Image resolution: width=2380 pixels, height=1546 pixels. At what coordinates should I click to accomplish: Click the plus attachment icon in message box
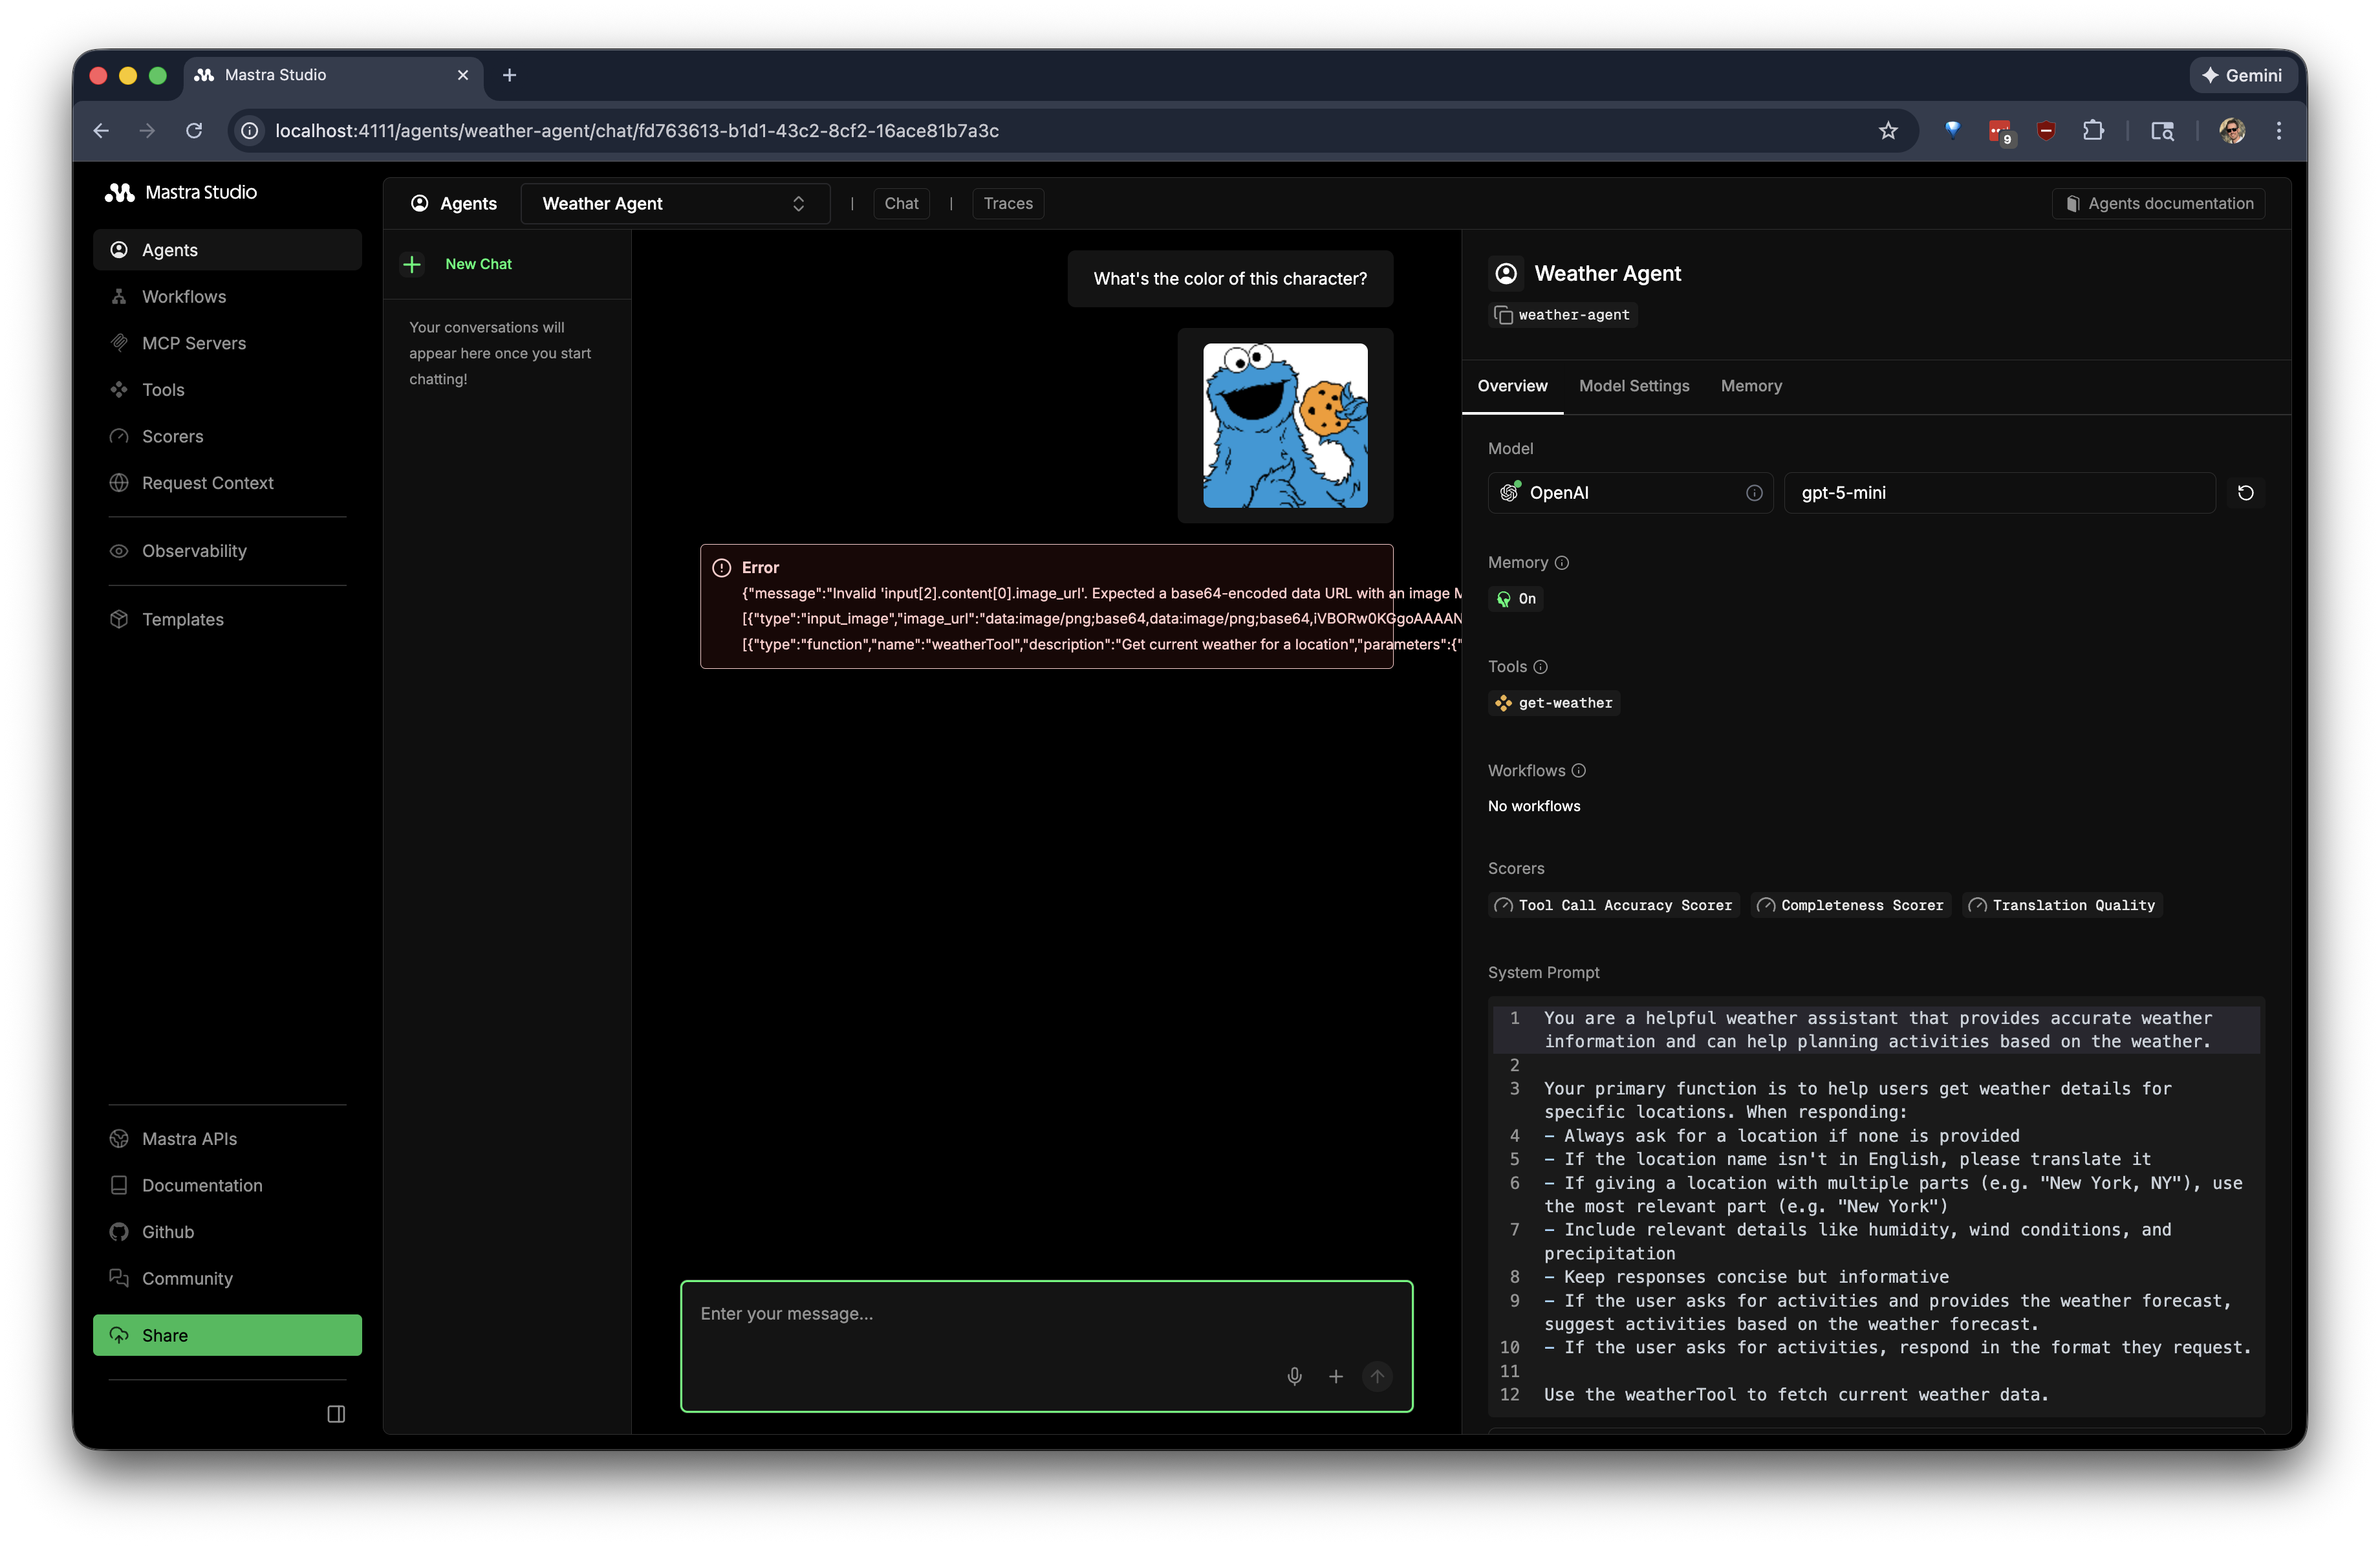(x=1335, y=1376)
